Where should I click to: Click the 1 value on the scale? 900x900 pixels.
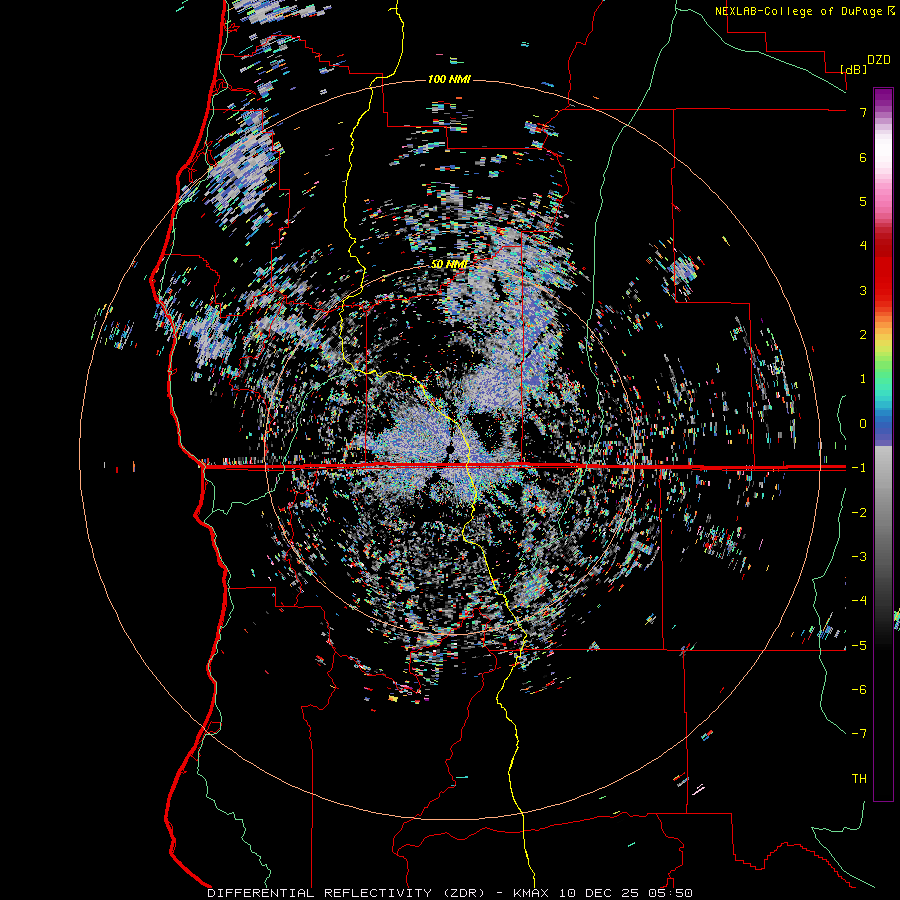(x=863, y=379)
